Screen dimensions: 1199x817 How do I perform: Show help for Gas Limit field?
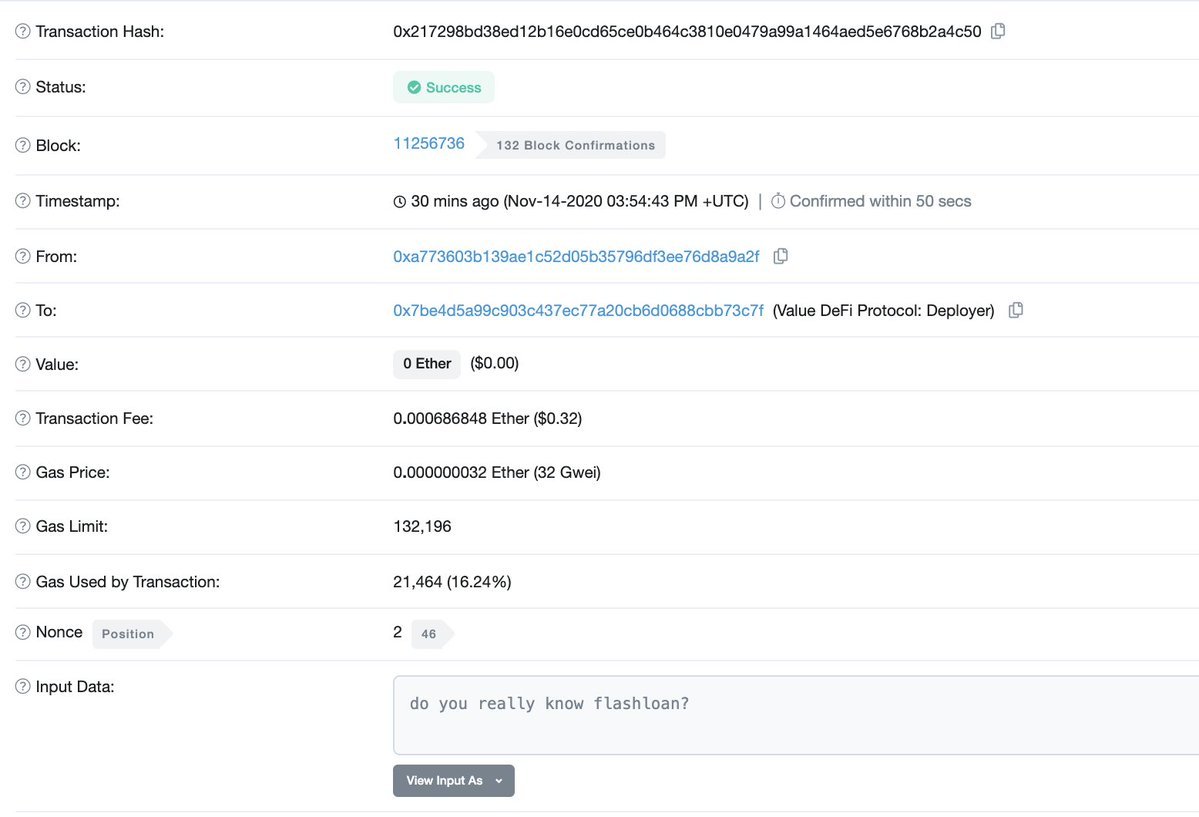23,526
